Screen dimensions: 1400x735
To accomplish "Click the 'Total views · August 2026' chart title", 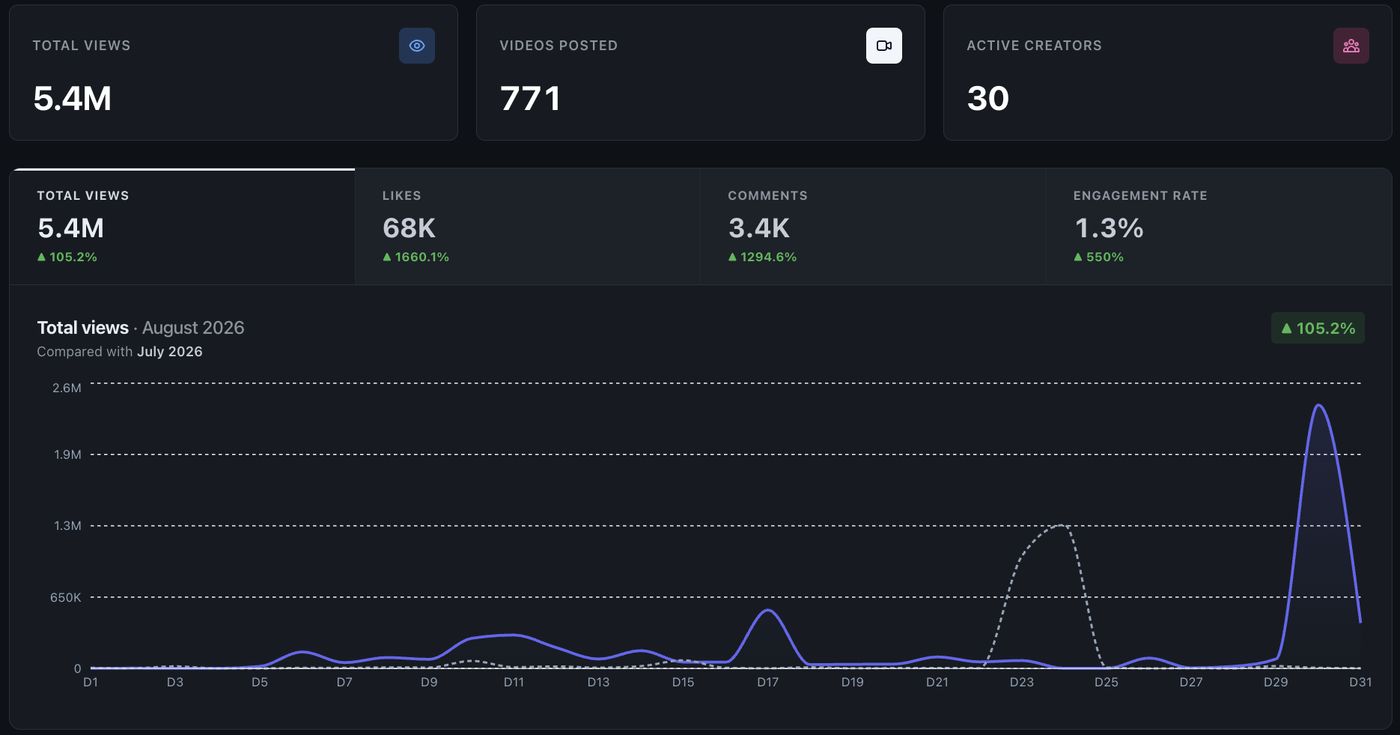I will 141,328.
